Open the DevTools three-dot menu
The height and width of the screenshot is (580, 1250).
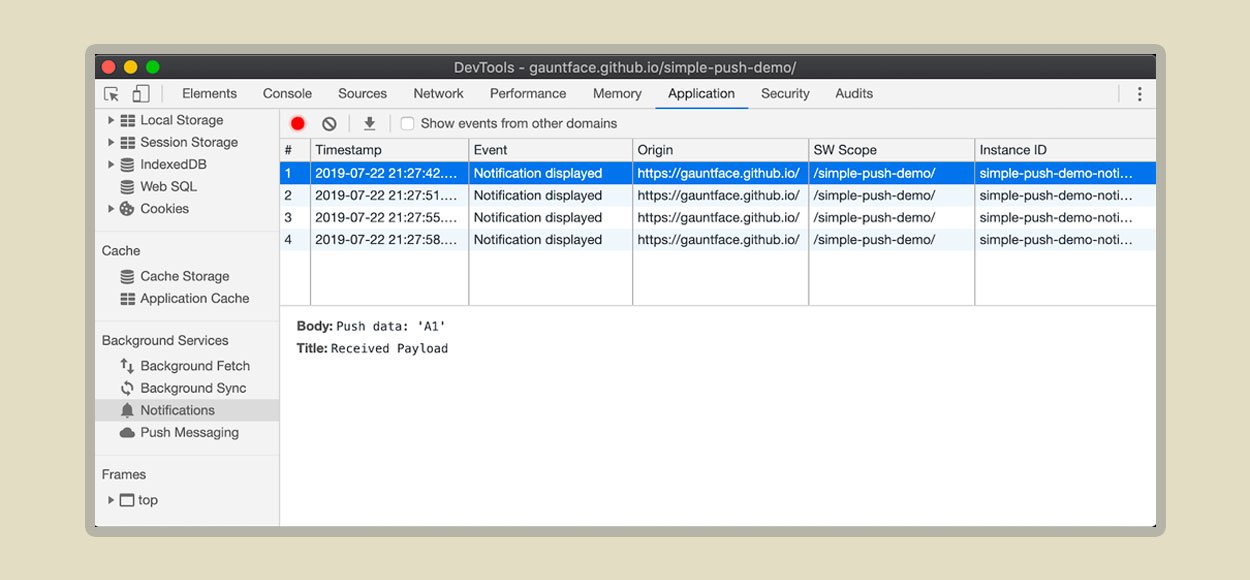click(1139, 94)
